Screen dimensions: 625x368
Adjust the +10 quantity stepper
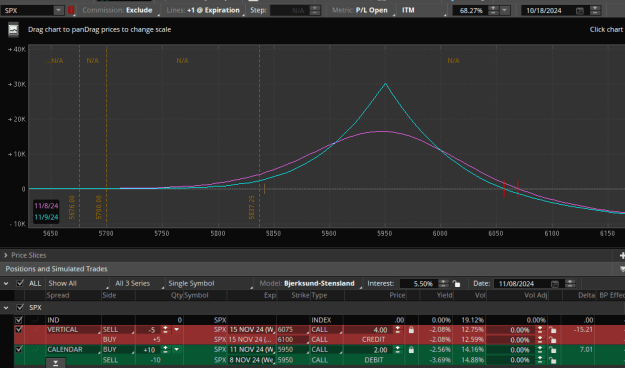(165, 350)
